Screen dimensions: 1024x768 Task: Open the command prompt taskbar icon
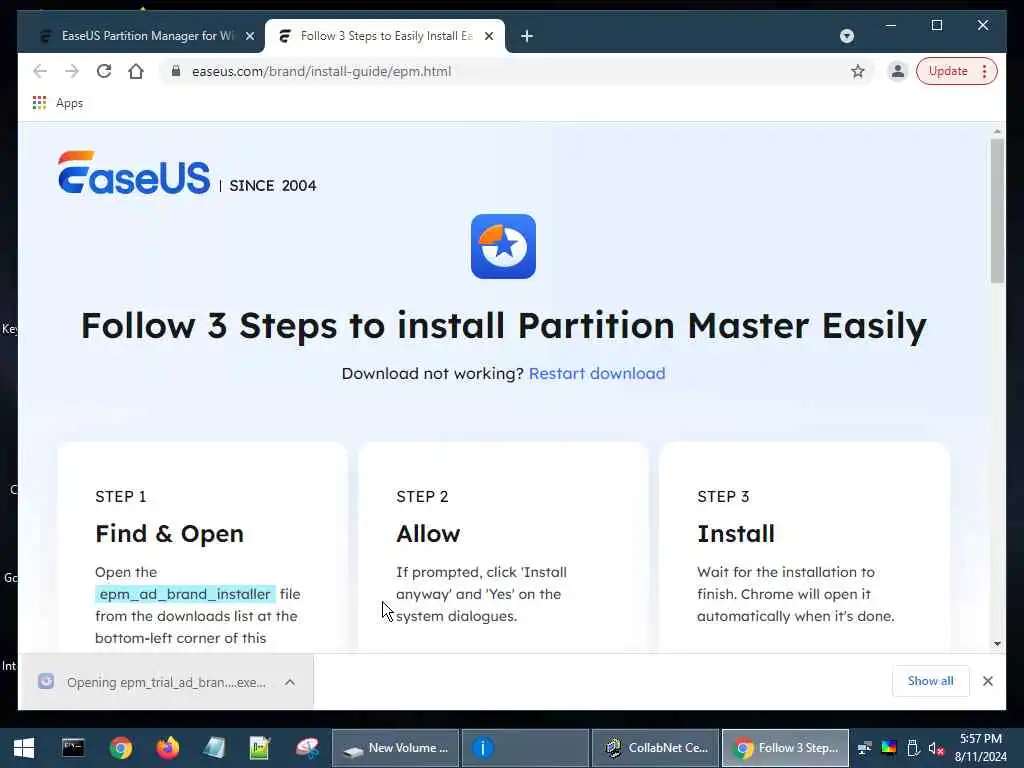coord(72,748)
